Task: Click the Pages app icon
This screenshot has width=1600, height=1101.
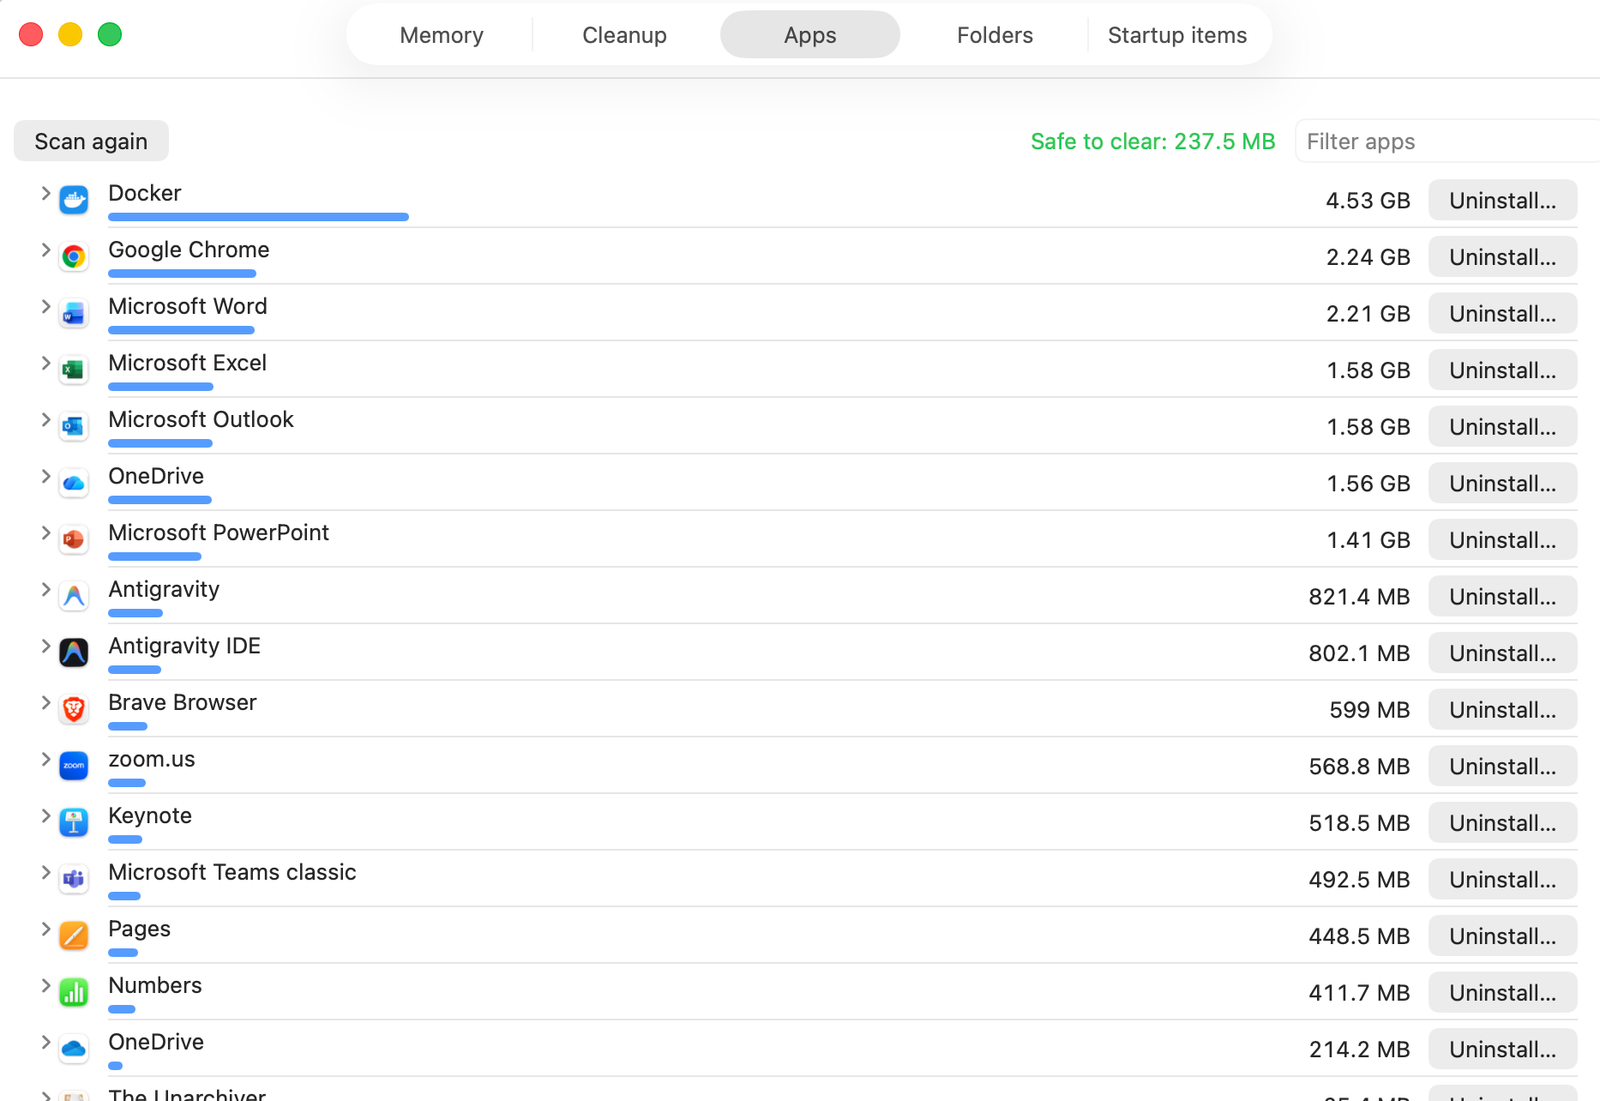Action: 74,936
